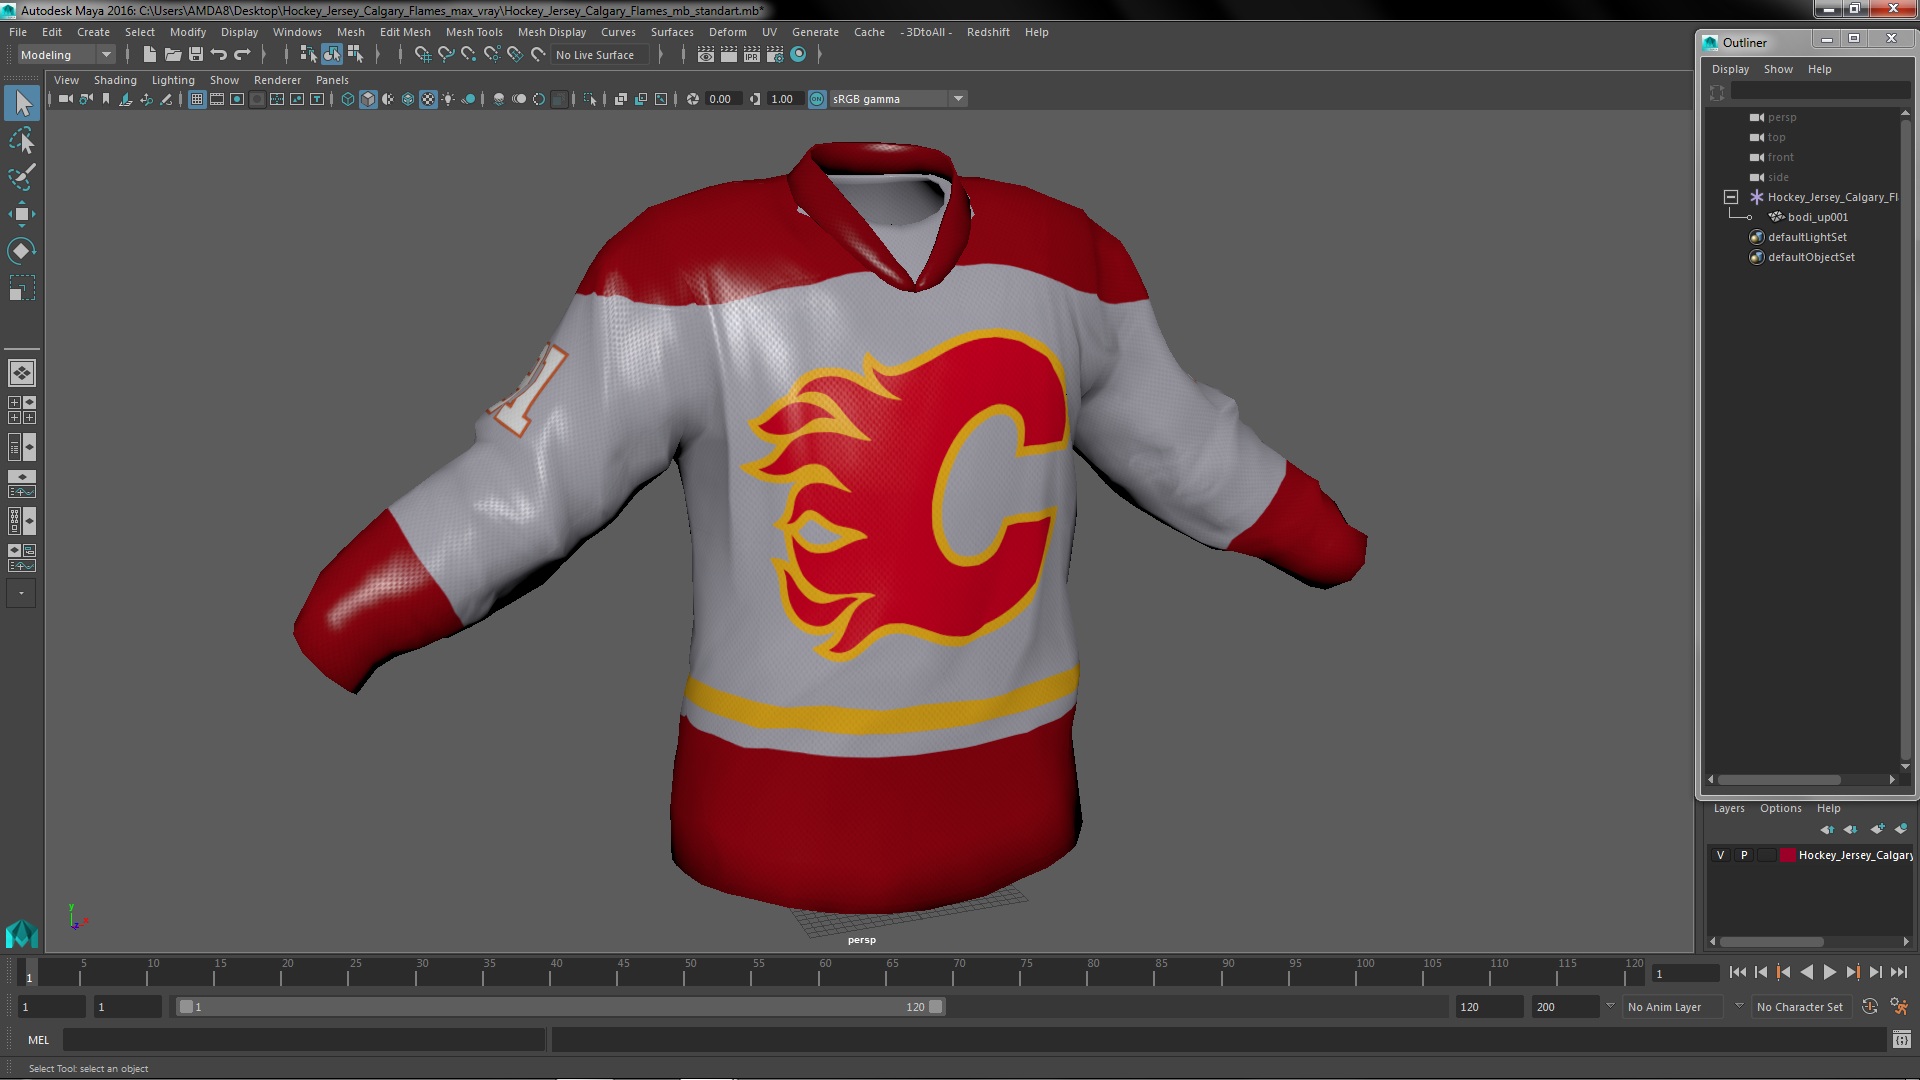Open the Script Editor icon
1920x1080 pixels.
click(x=1901, y=1040)
